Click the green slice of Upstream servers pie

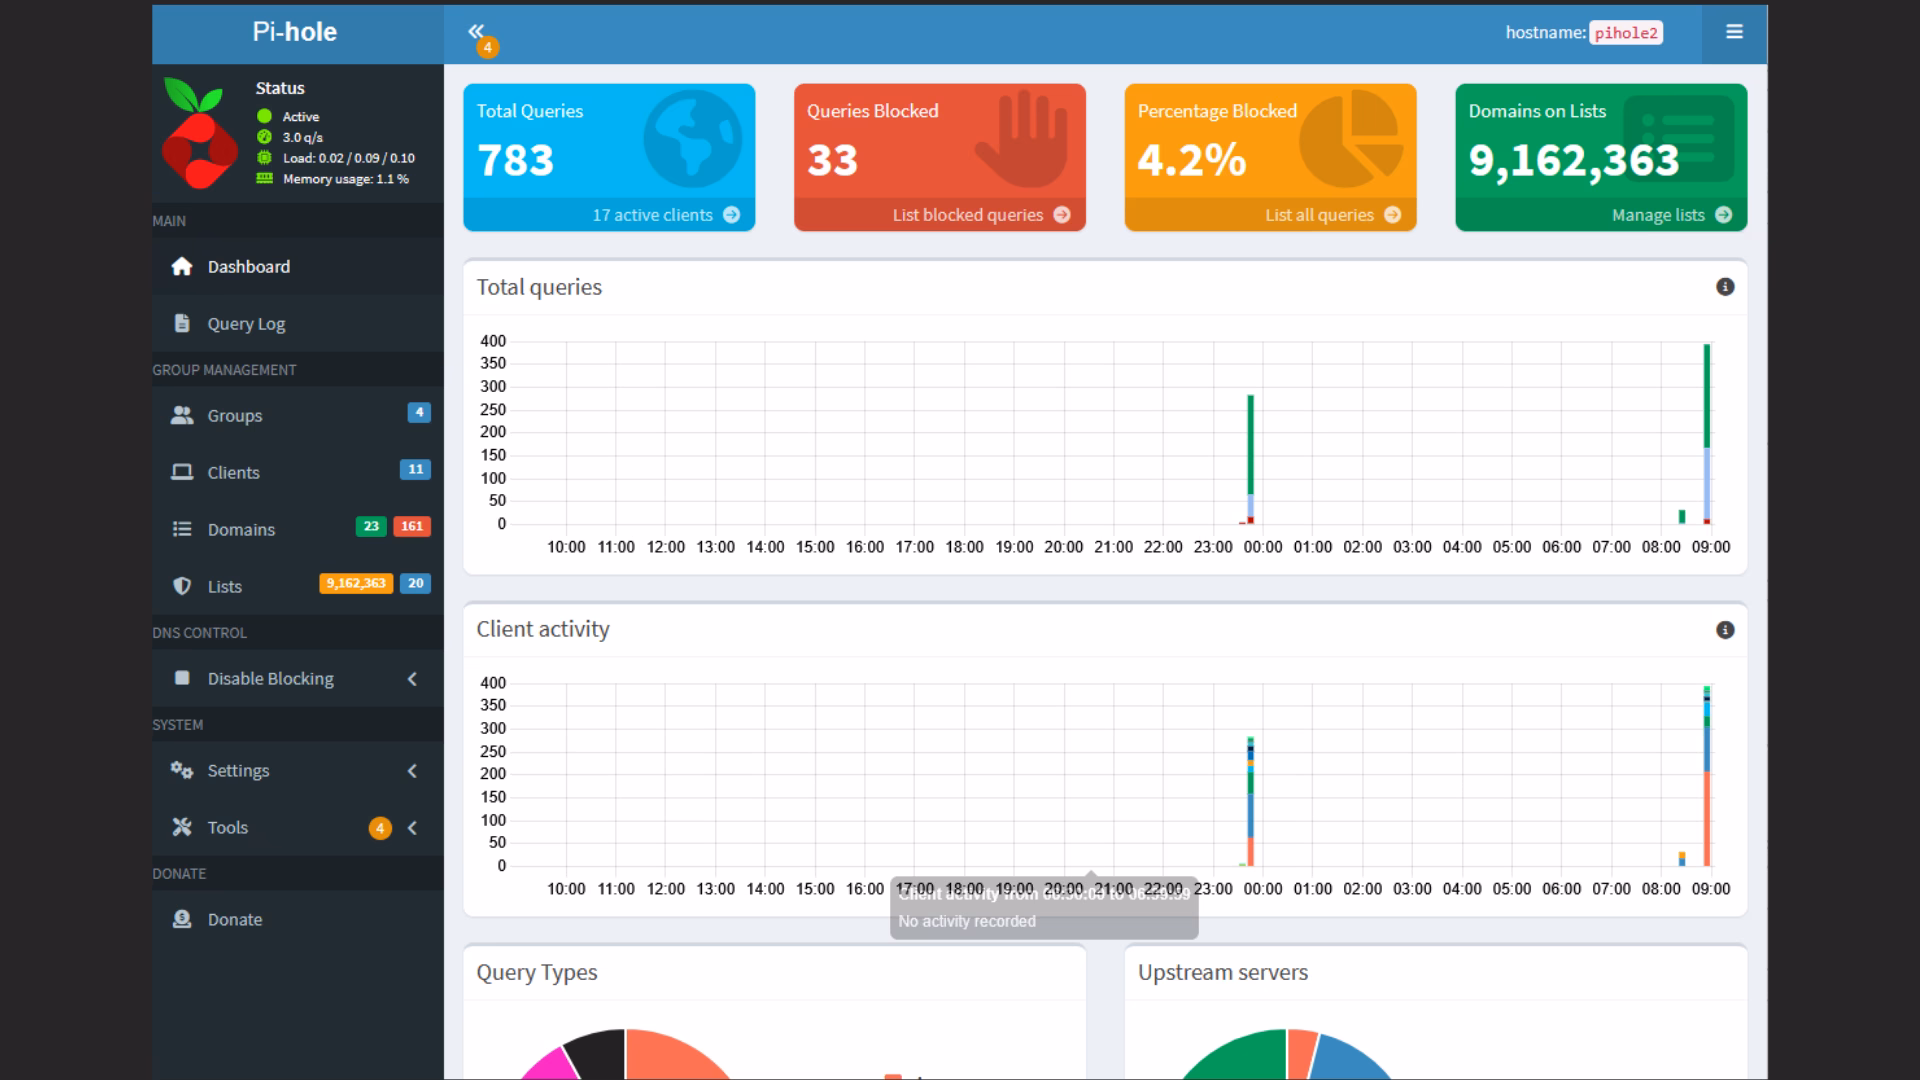point(1243,1058)
